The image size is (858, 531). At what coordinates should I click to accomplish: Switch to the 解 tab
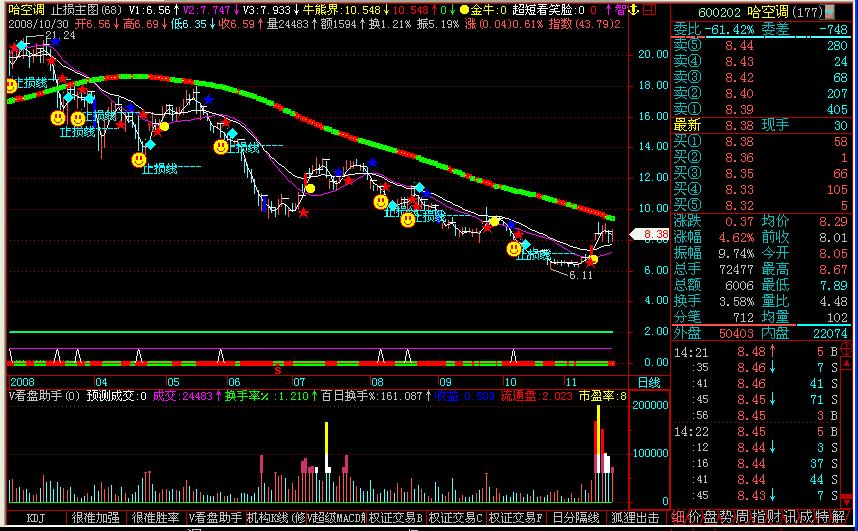click(838, 517)
